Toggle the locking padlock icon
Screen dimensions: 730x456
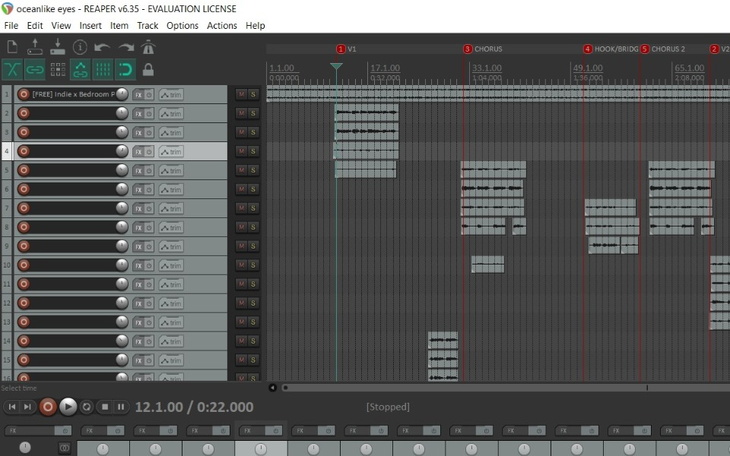tap(148, 70)
